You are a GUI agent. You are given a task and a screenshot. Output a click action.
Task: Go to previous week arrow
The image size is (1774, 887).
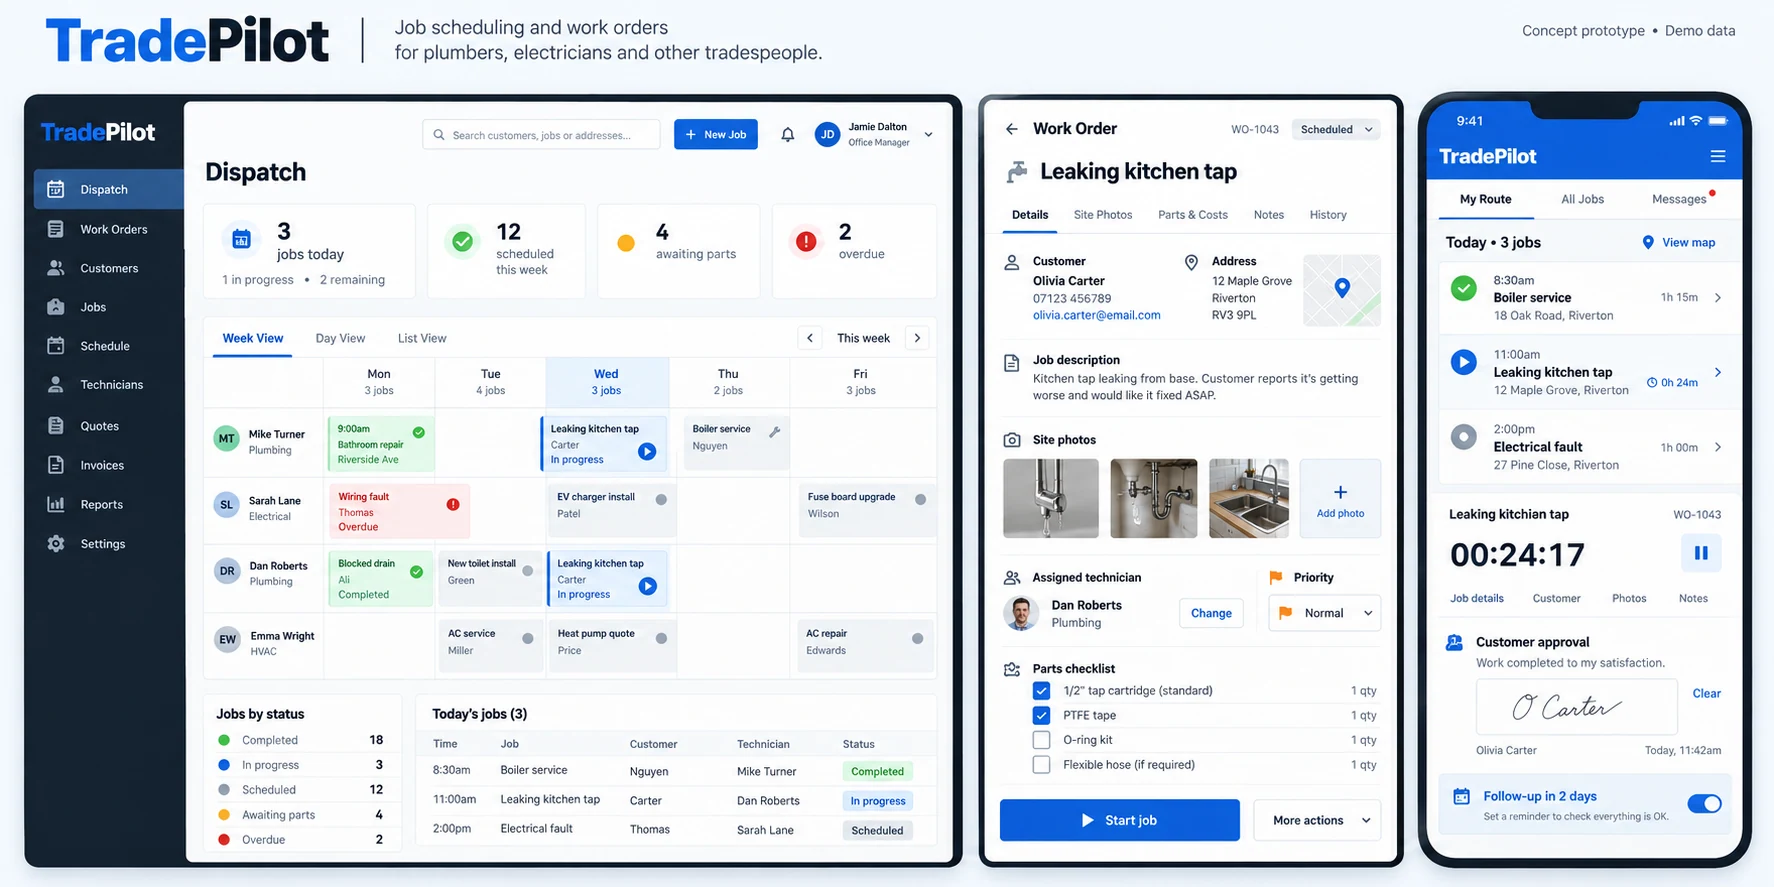pos(810,338)
